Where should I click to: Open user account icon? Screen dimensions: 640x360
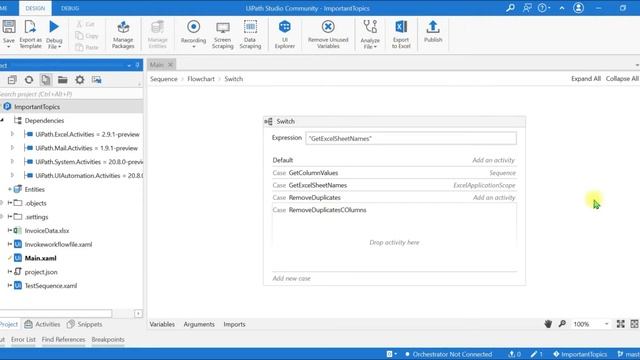click(578, 8)
